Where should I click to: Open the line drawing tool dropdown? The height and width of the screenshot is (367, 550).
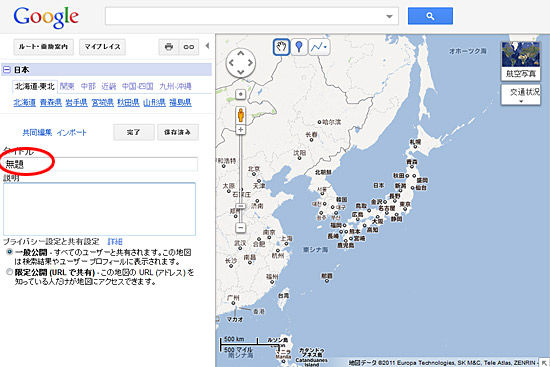click(x=319, y=47)
